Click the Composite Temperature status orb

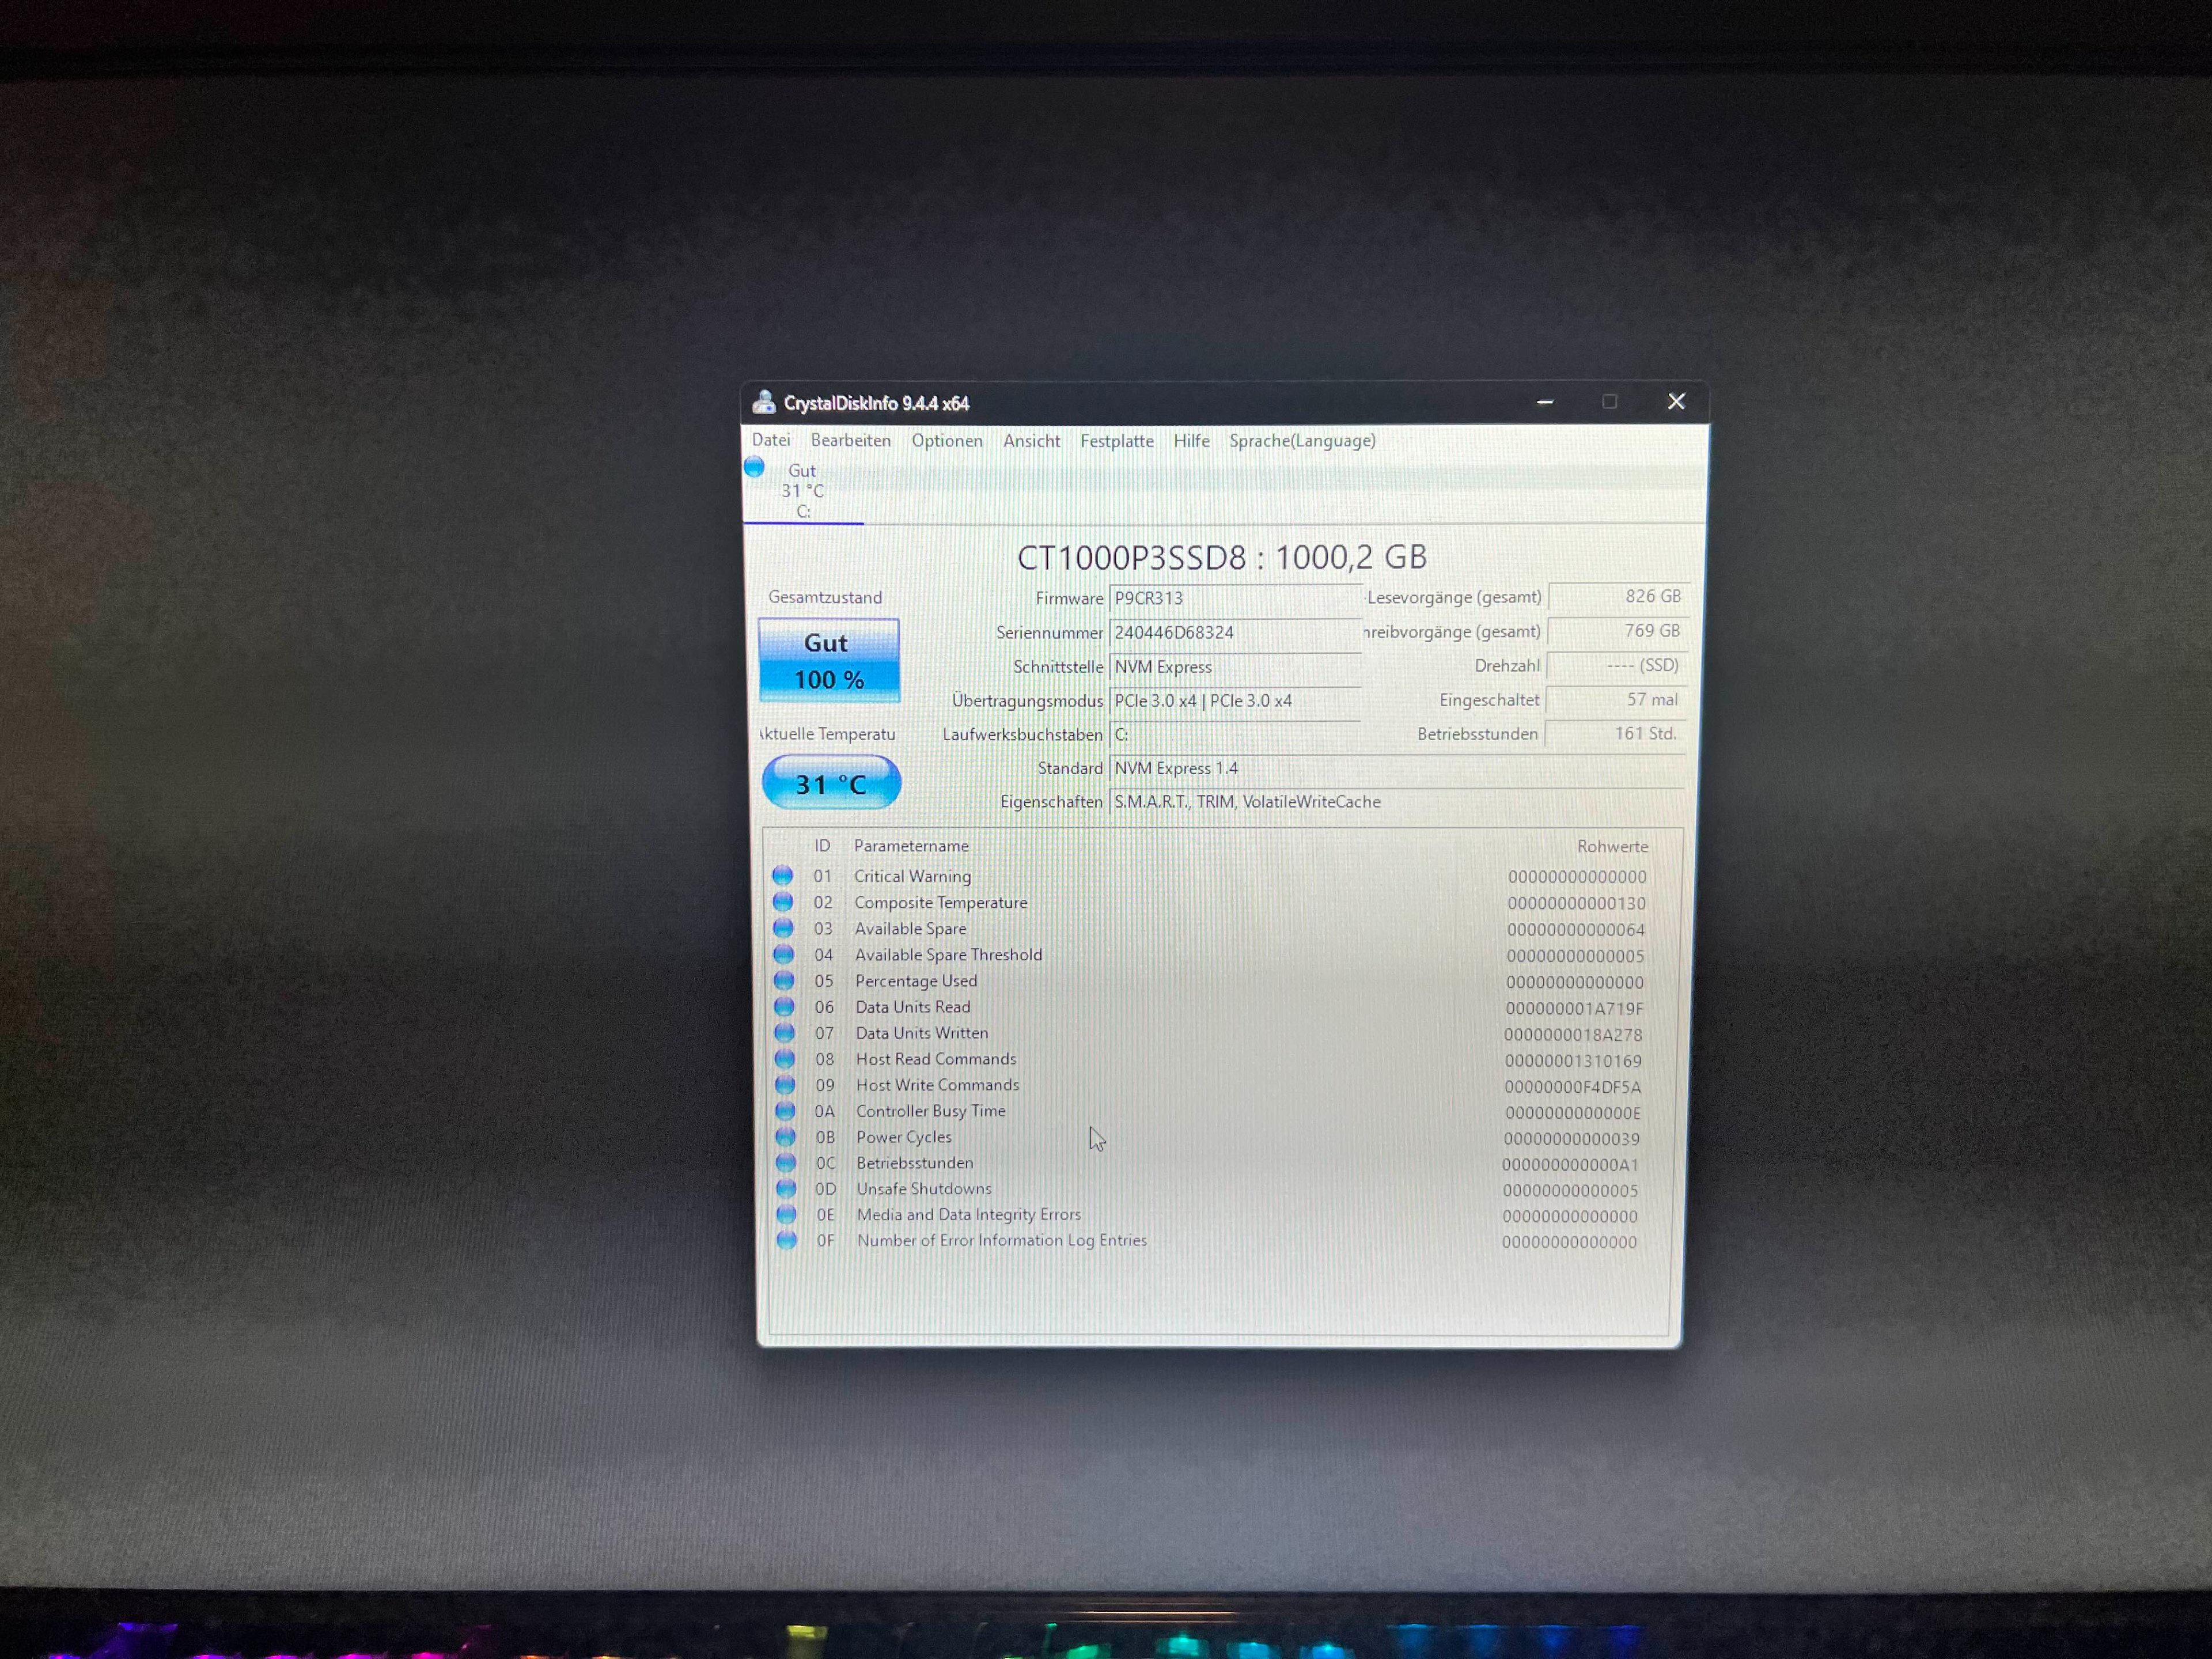coord(783,902)
